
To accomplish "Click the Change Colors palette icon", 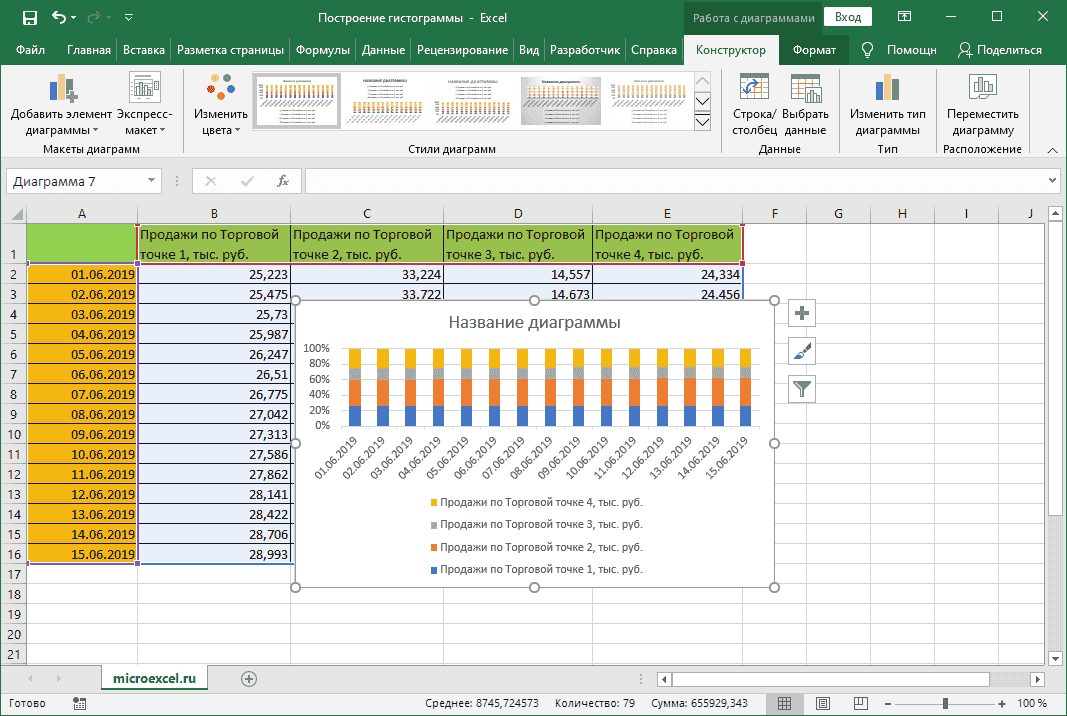I will point(220,89).
